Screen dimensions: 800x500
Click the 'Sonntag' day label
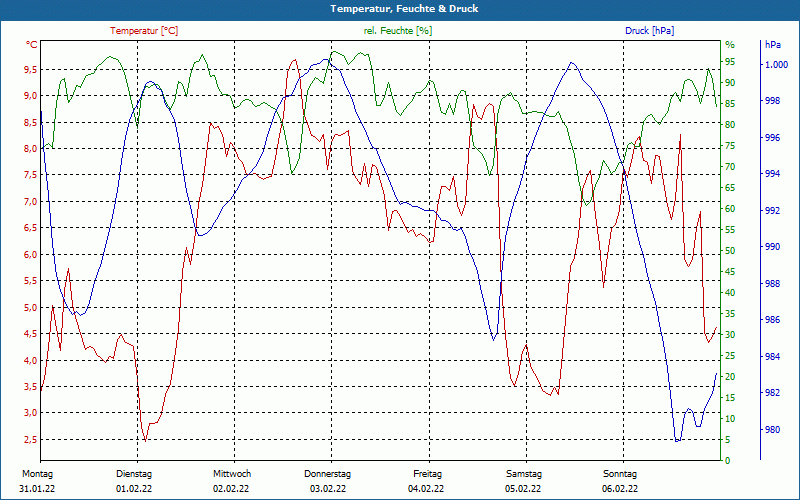[x=620, y=474]
